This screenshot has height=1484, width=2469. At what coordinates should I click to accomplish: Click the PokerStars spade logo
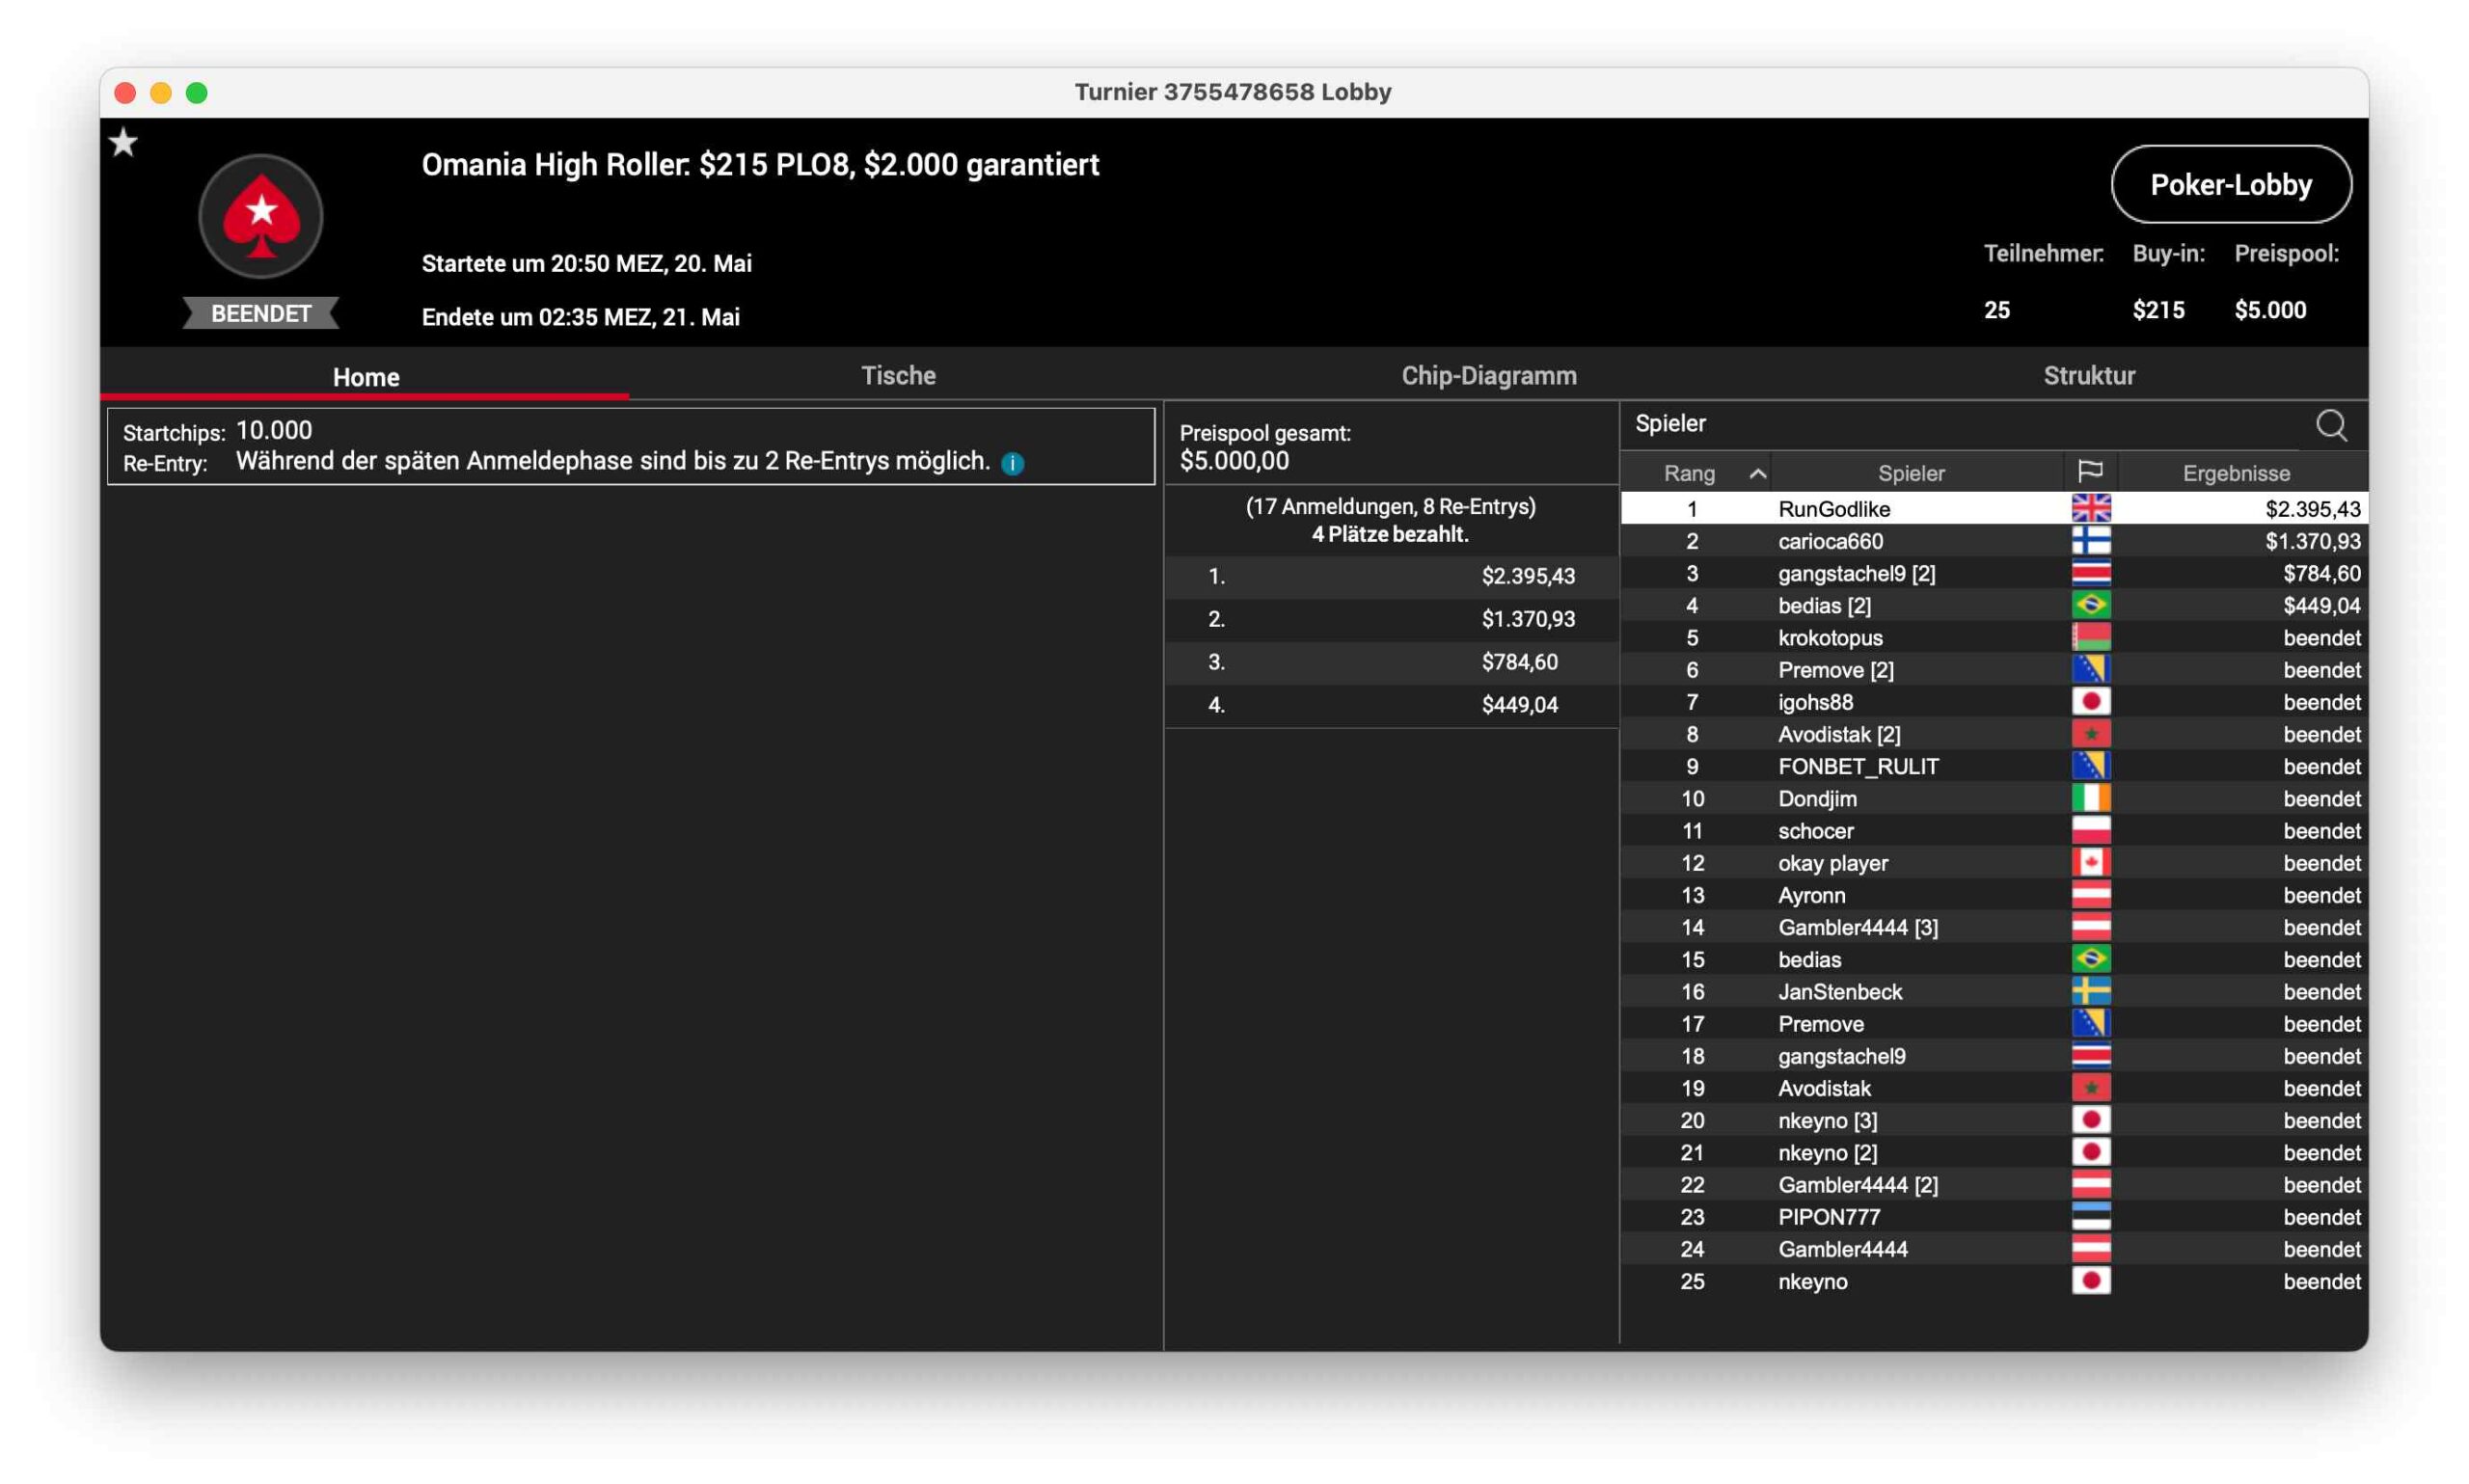pos(261,215)
